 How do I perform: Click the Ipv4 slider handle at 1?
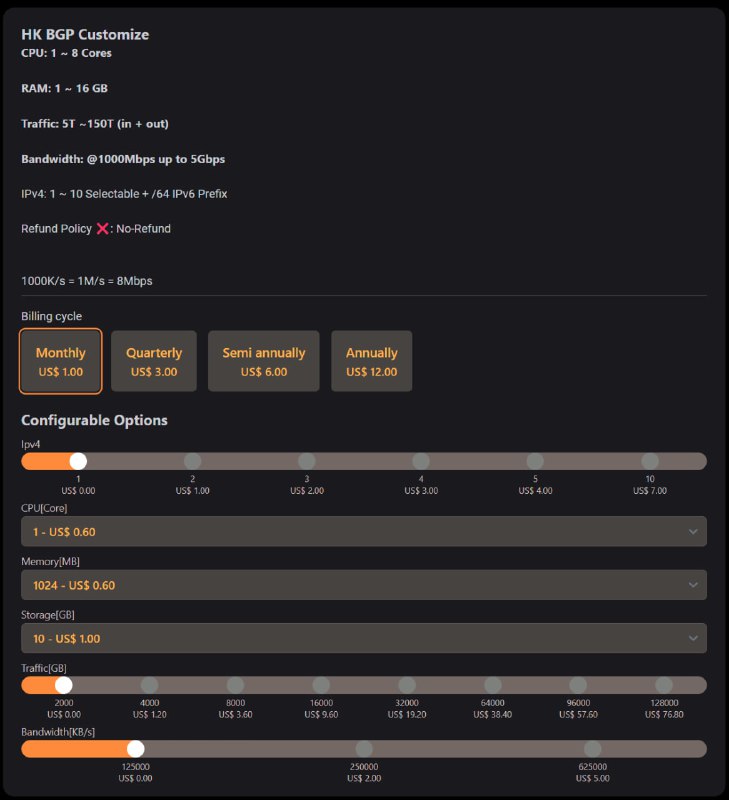pyautogui.click(x=78, y=461)
